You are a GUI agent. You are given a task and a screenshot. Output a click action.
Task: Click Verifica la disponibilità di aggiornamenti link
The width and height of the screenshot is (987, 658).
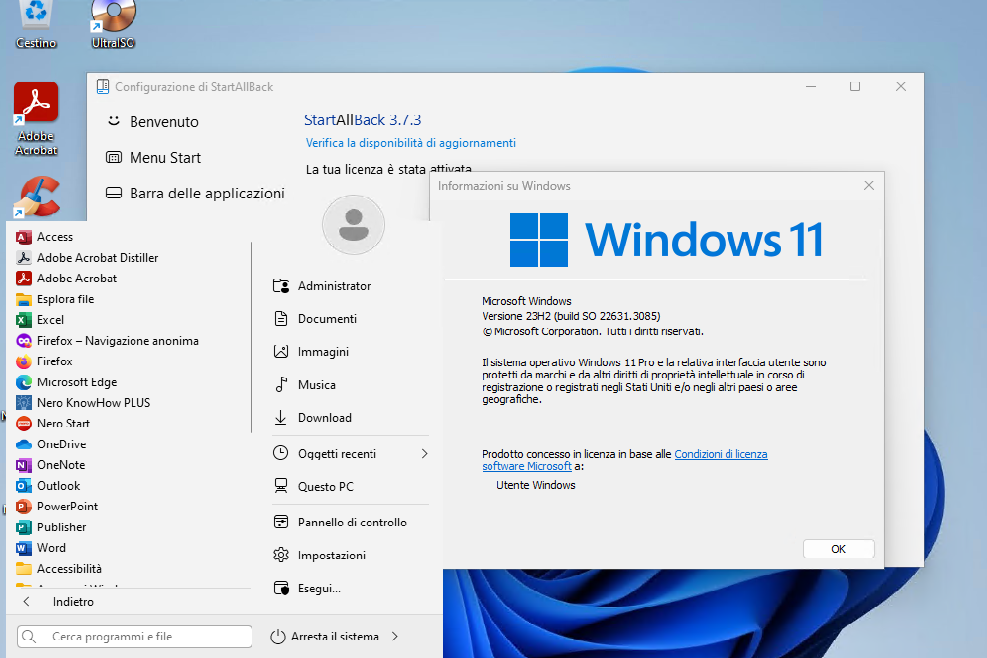pyautogui.click(x=410, y=143)
